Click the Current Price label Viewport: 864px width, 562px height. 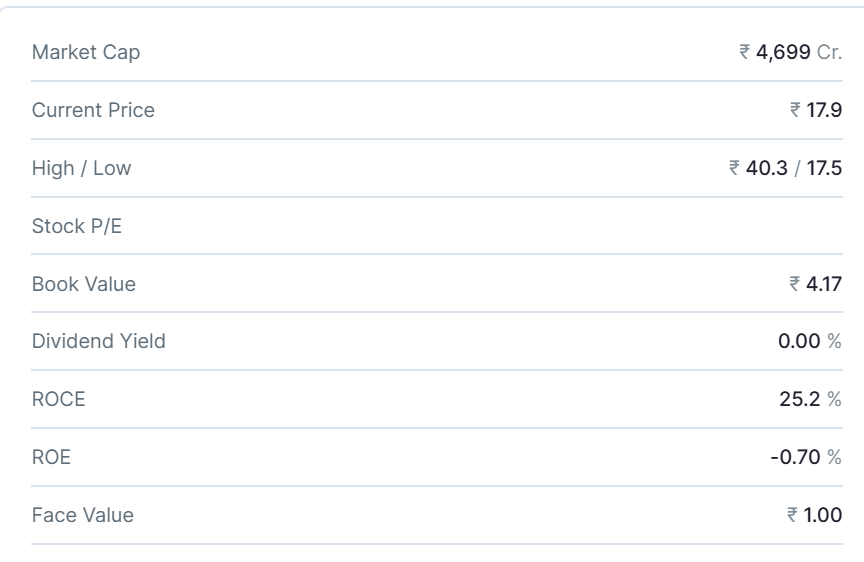point(93,110)
